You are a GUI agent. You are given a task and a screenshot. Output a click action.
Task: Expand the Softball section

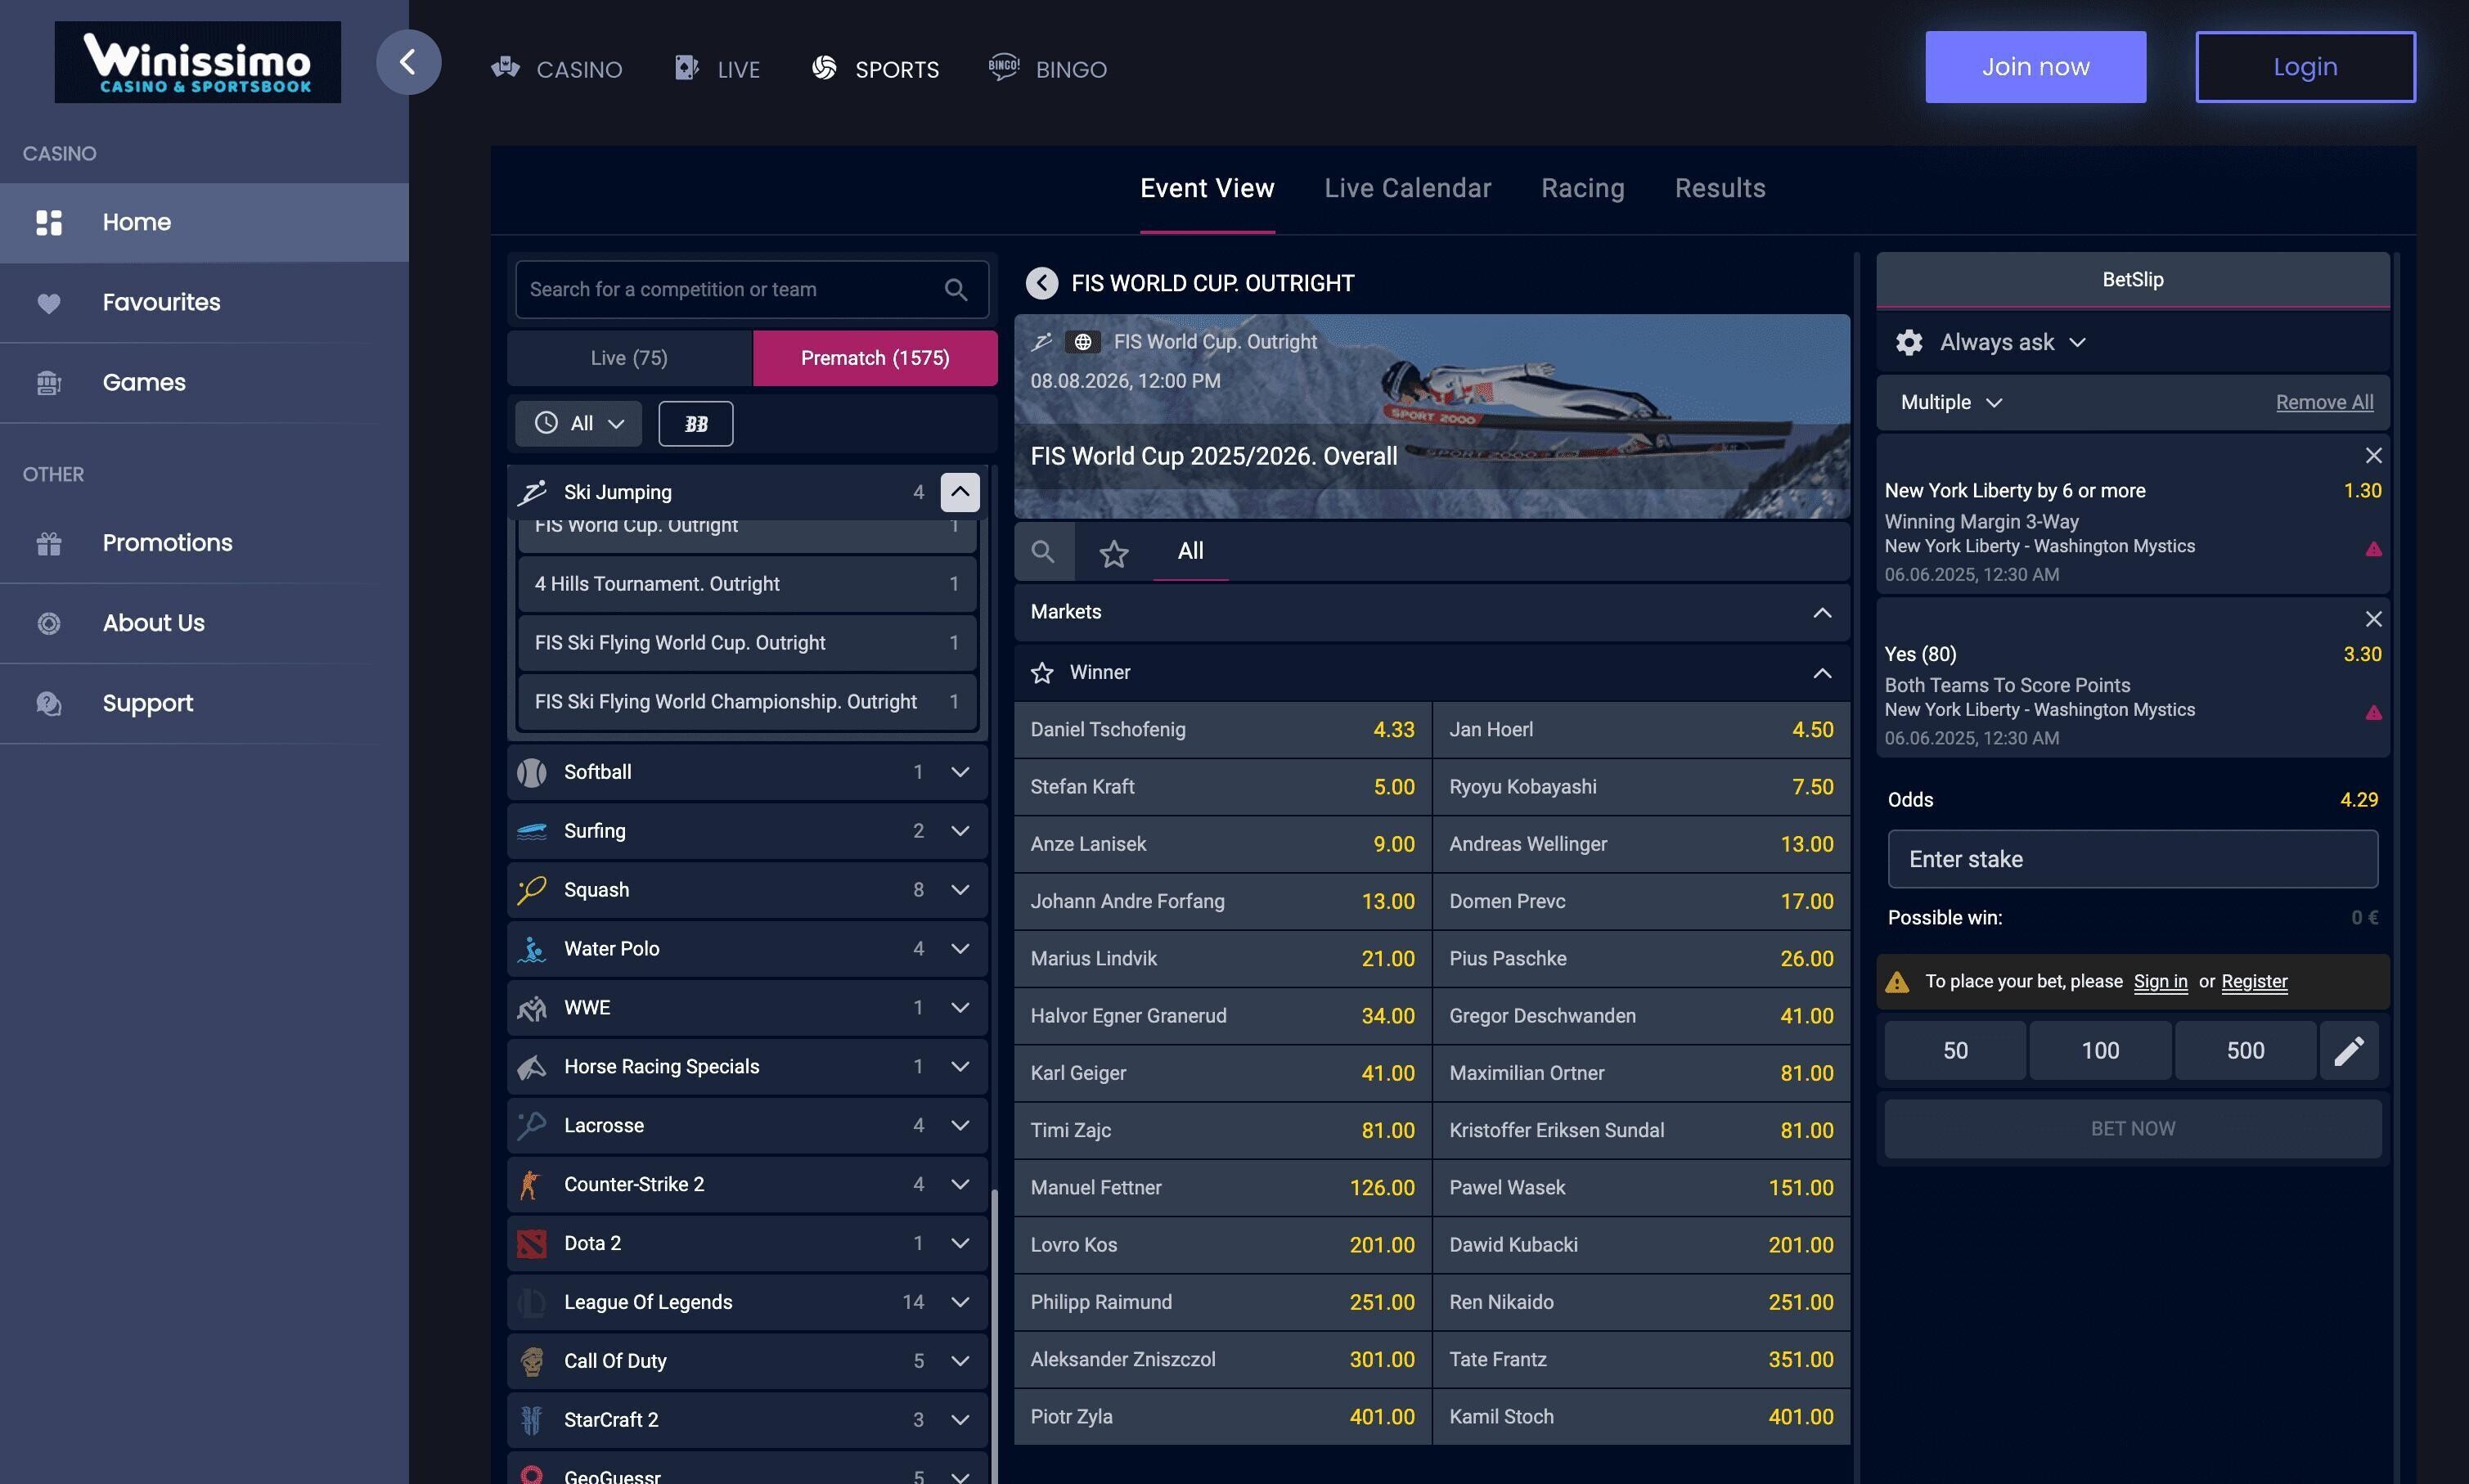tap(959, 772)
